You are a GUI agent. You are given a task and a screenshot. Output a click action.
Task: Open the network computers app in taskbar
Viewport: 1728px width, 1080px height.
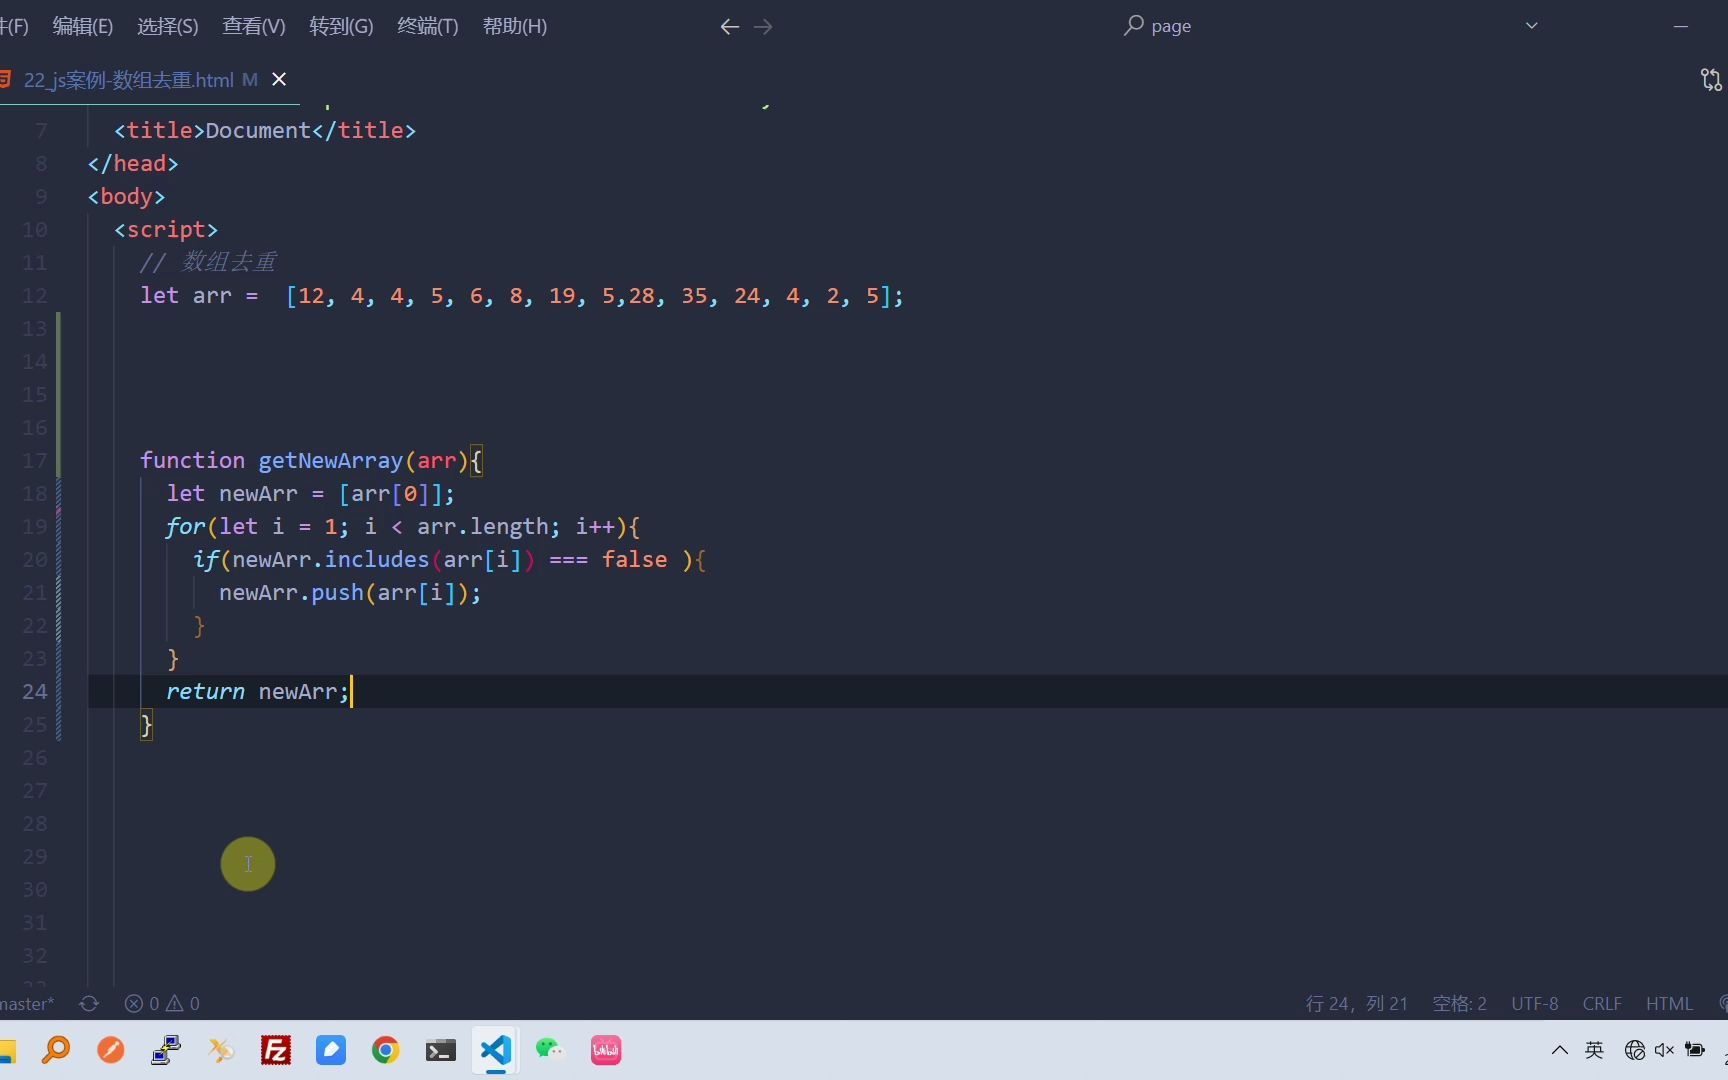click(x=166, y=1050)
